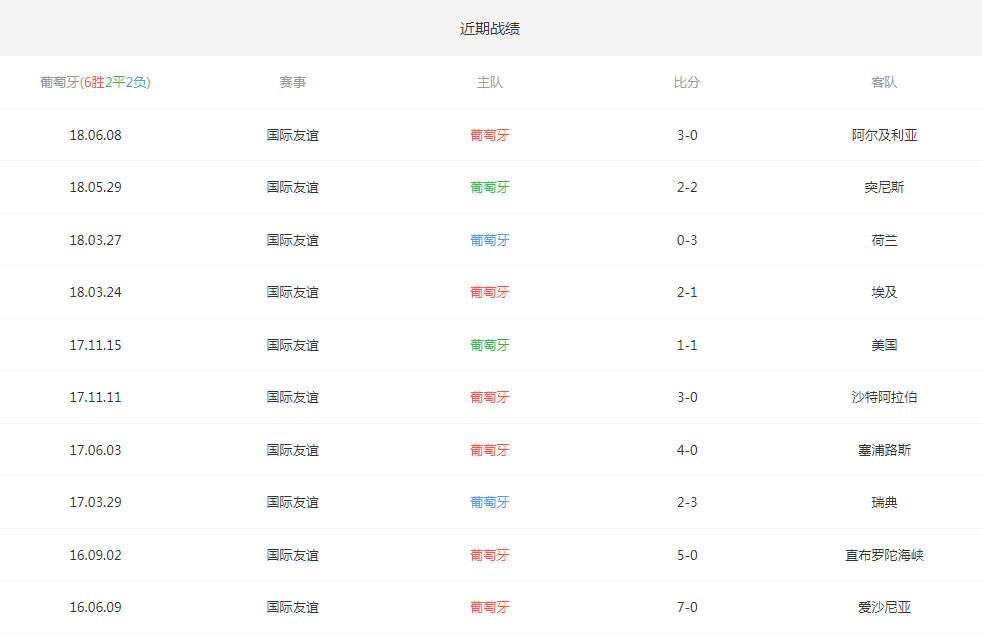Click red 葡萄牙 in the 18.06.08 row

(490, 135)
